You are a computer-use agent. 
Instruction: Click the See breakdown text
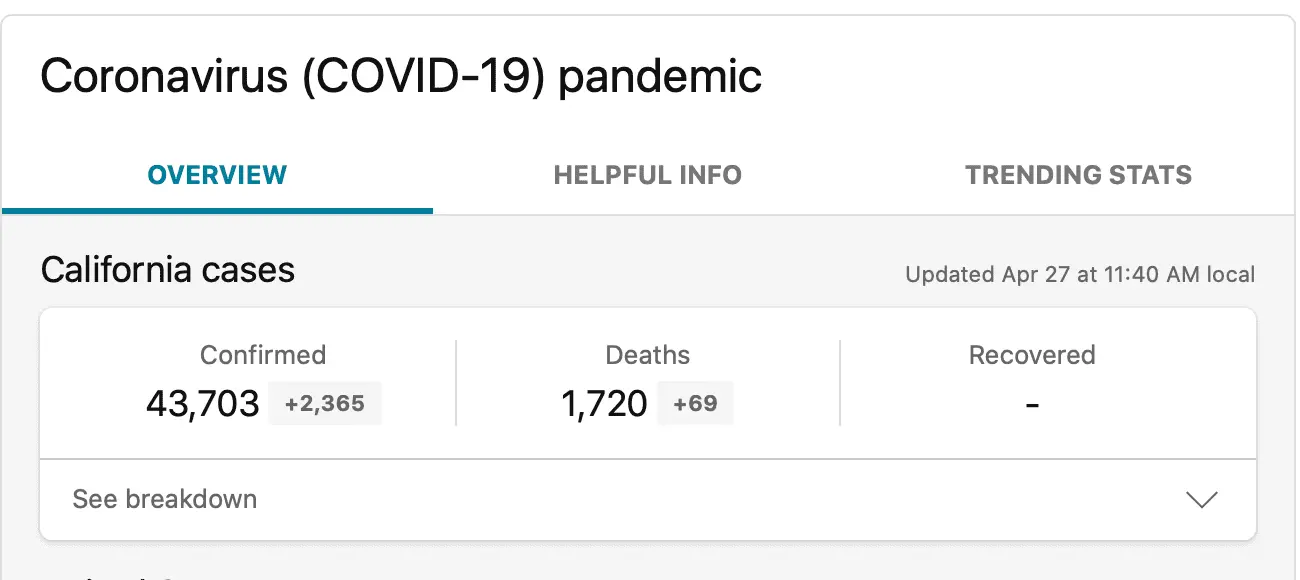coord(165,499)
